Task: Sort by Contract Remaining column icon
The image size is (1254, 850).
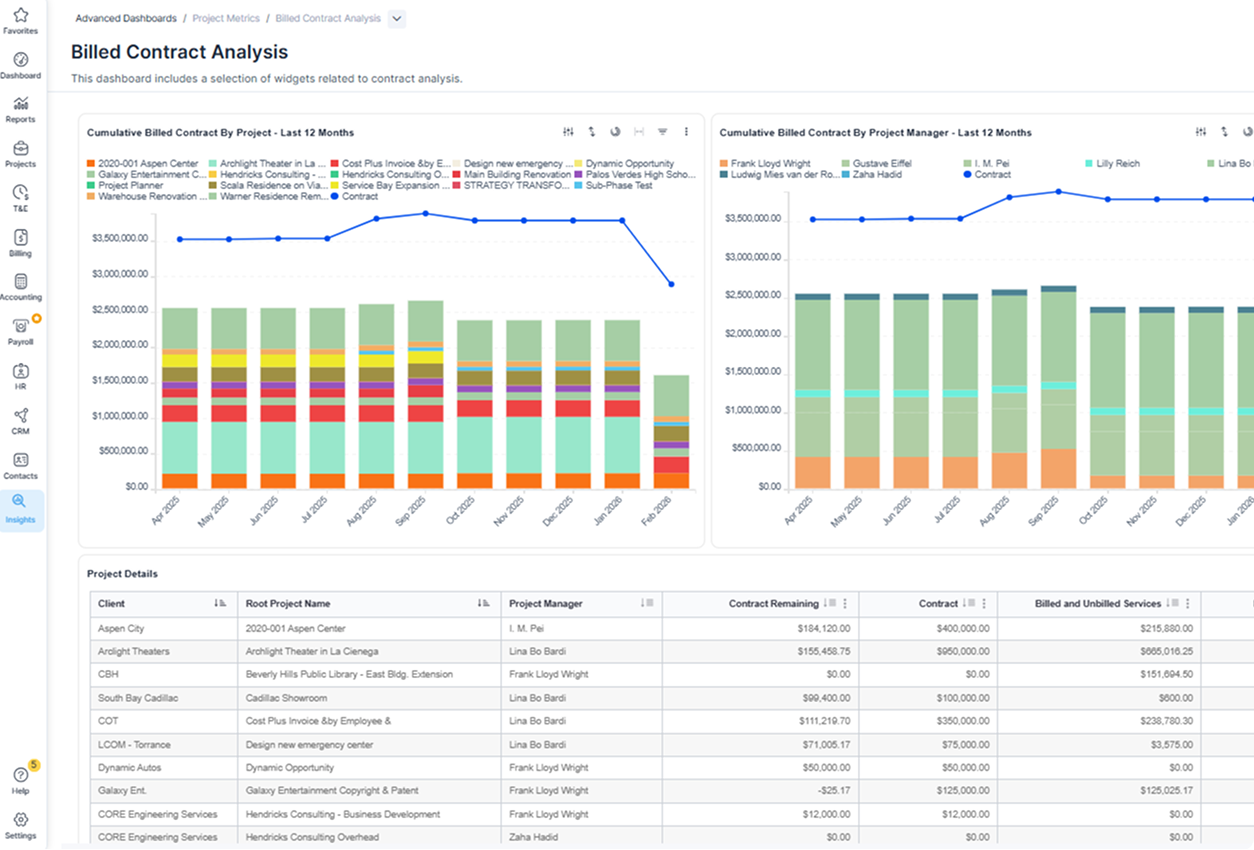Action: tap(829, 603)
